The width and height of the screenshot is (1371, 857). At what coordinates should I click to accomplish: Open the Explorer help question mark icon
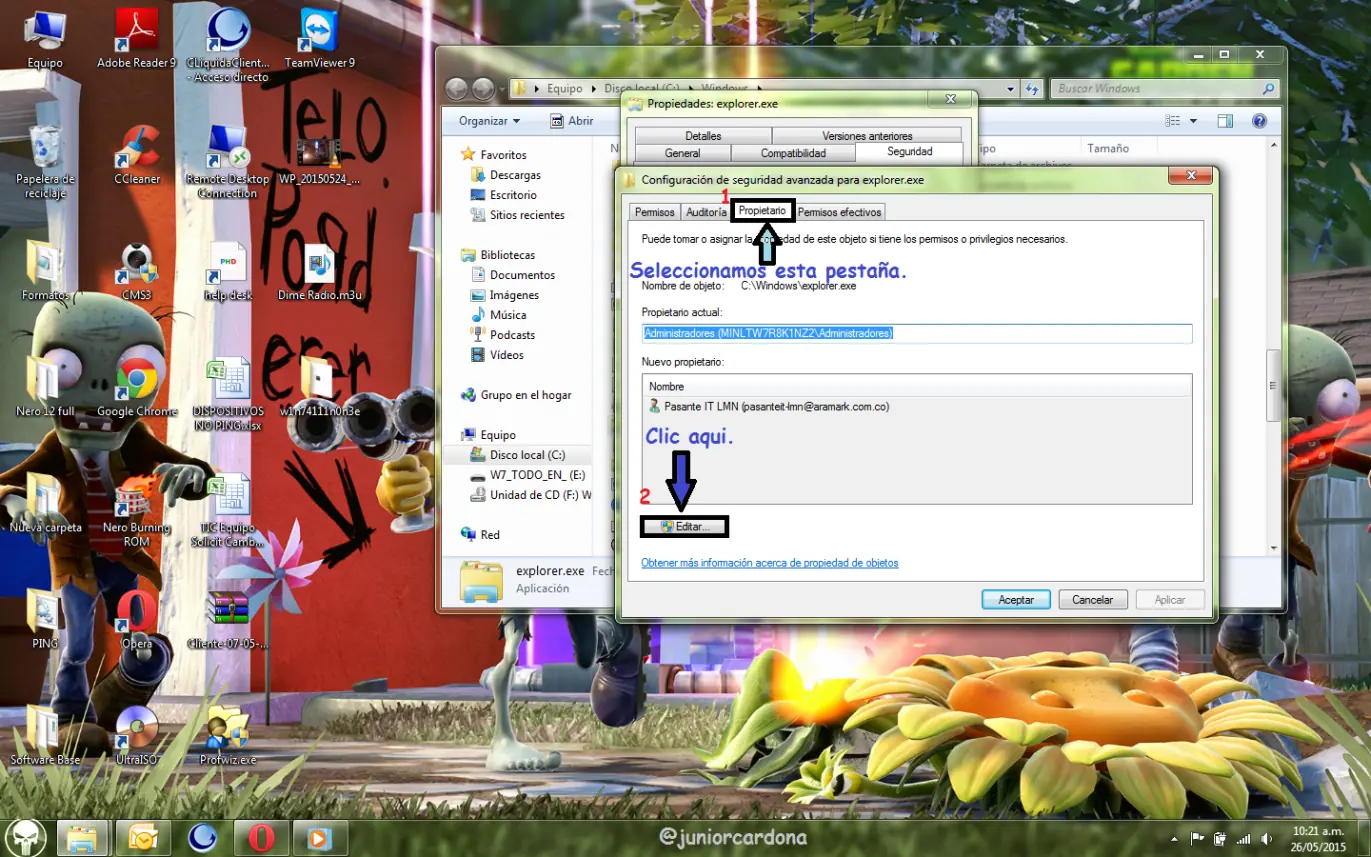point(1259,121)
